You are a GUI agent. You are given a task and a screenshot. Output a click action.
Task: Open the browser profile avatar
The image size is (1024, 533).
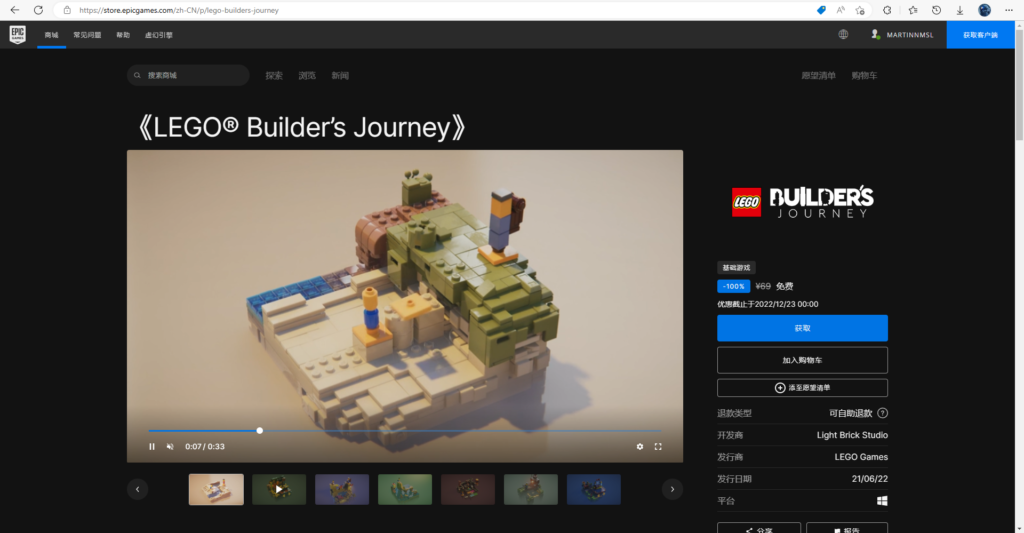984,10
